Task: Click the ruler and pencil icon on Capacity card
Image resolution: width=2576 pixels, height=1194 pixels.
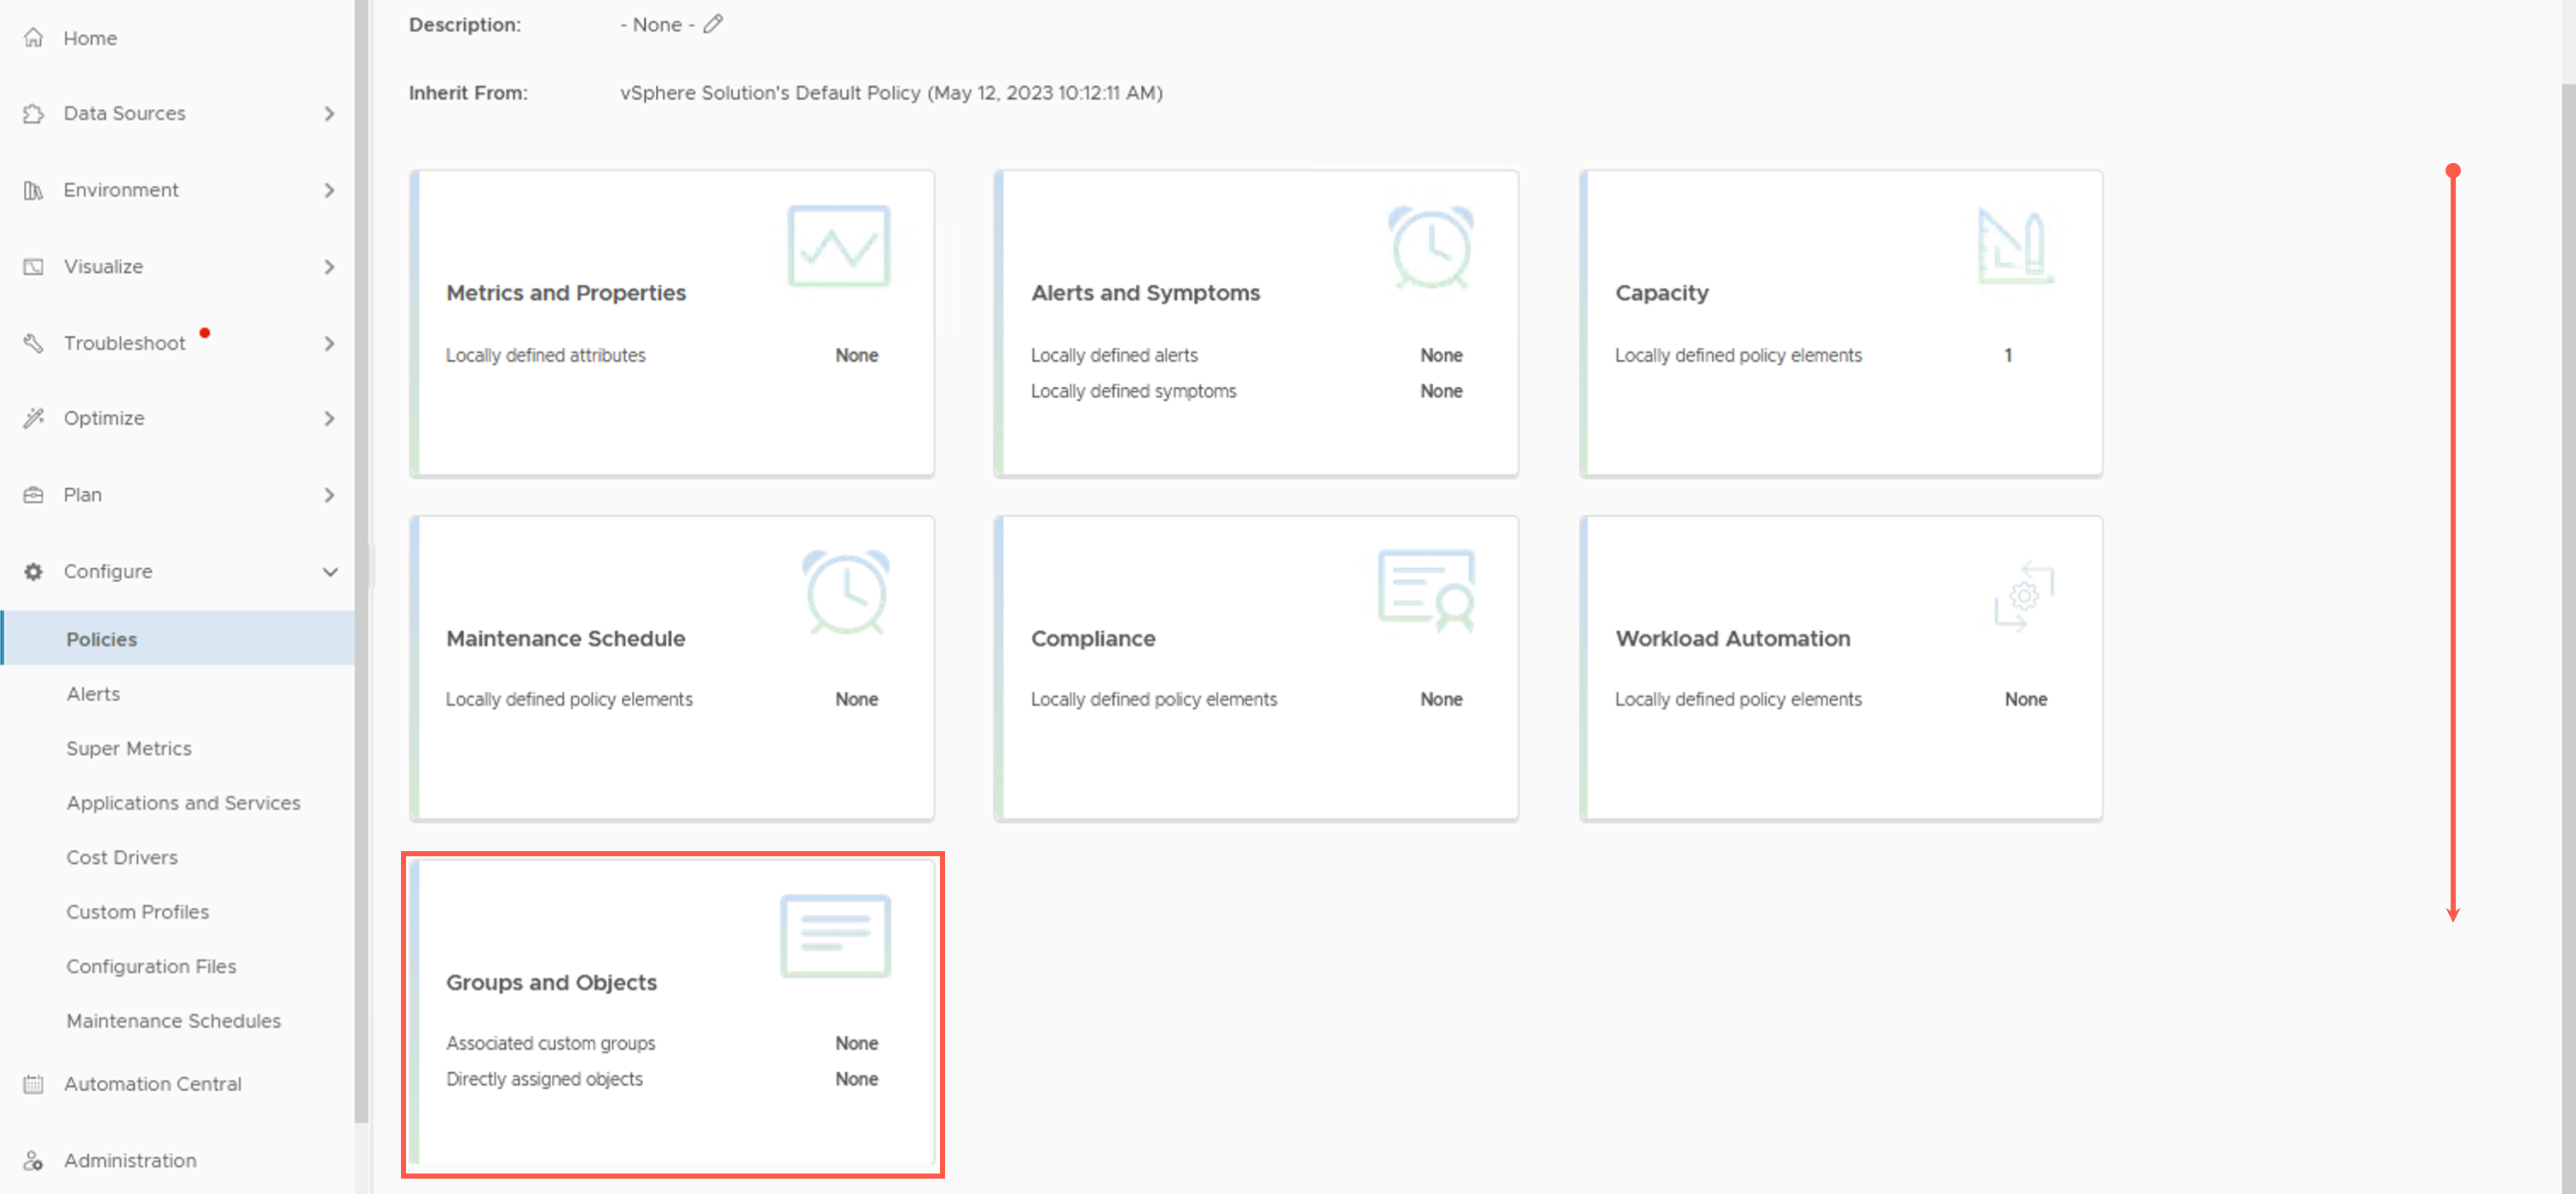Action: click(x=2014, y=246)
